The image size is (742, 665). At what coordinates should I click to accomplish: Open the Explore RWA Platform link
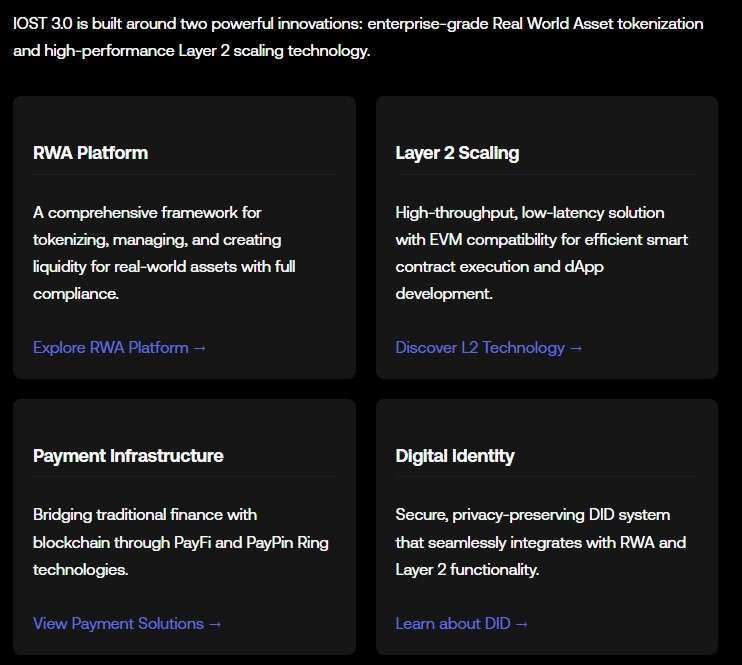coord(111,348)
